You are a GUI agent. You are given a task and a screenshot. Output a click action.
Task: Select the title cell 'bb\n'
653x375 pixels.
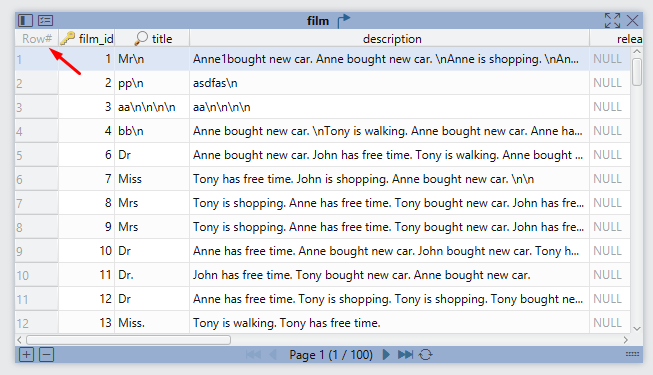pyautogui.click(x=152, y=131)
